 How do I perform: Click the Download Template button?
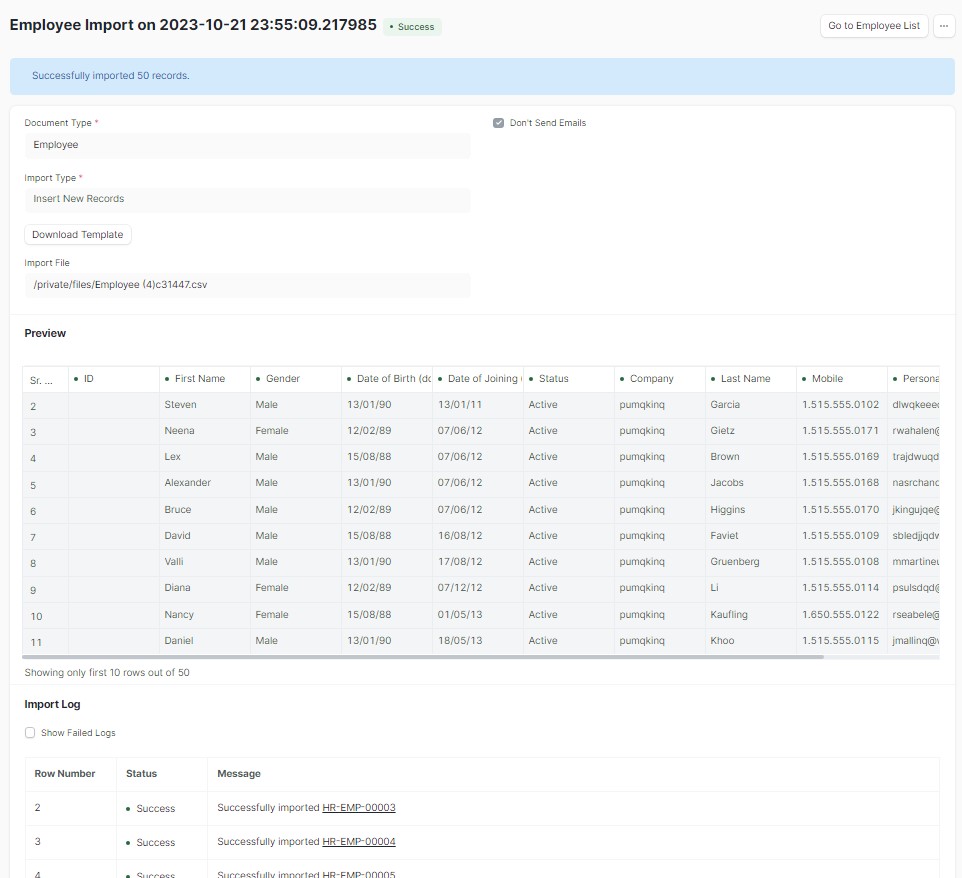coord(77,235)
